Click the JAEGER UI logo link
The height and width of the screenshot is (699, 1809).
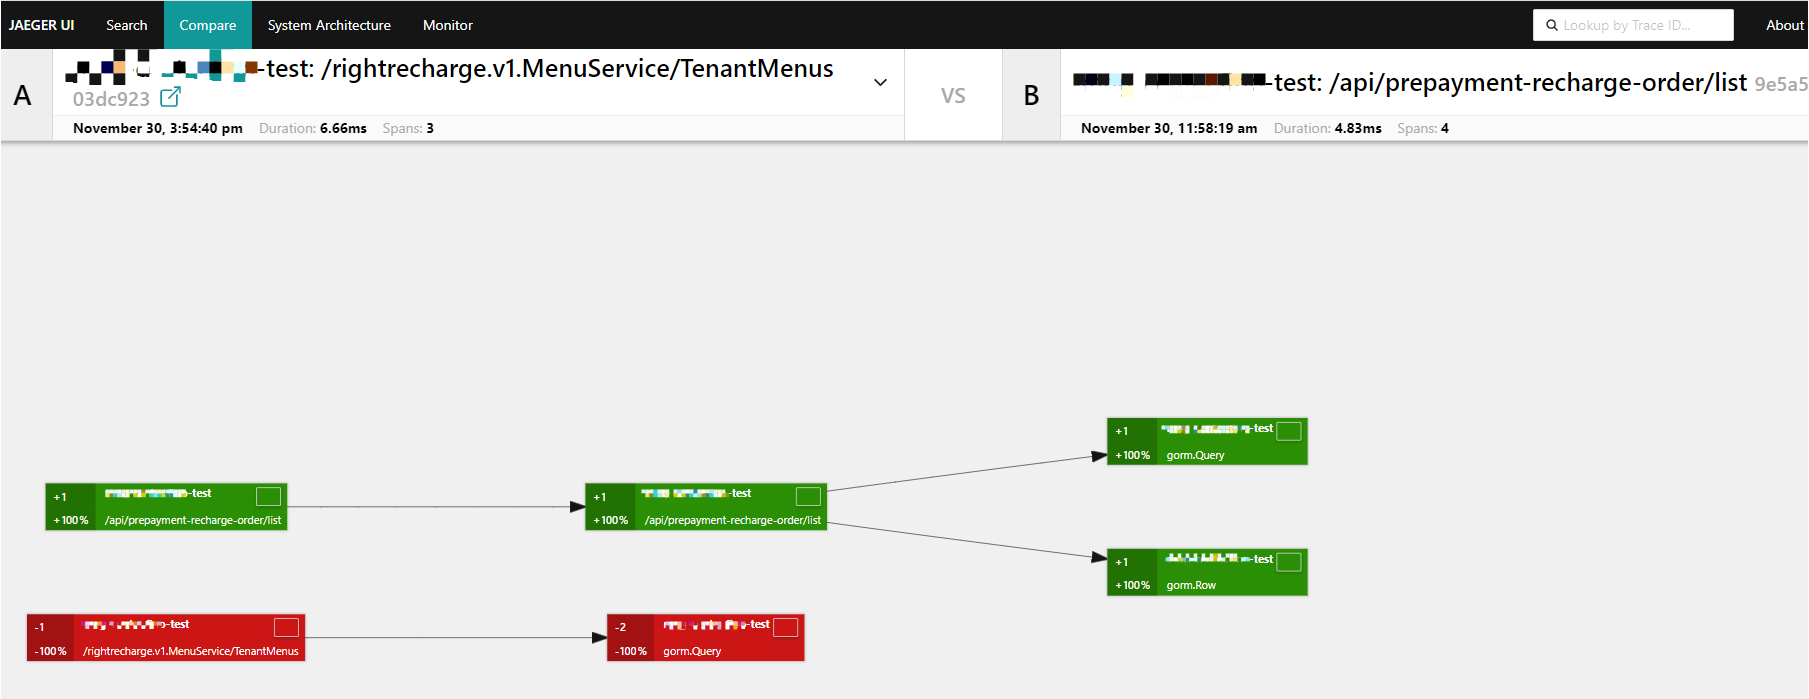(x=42, y=25)
